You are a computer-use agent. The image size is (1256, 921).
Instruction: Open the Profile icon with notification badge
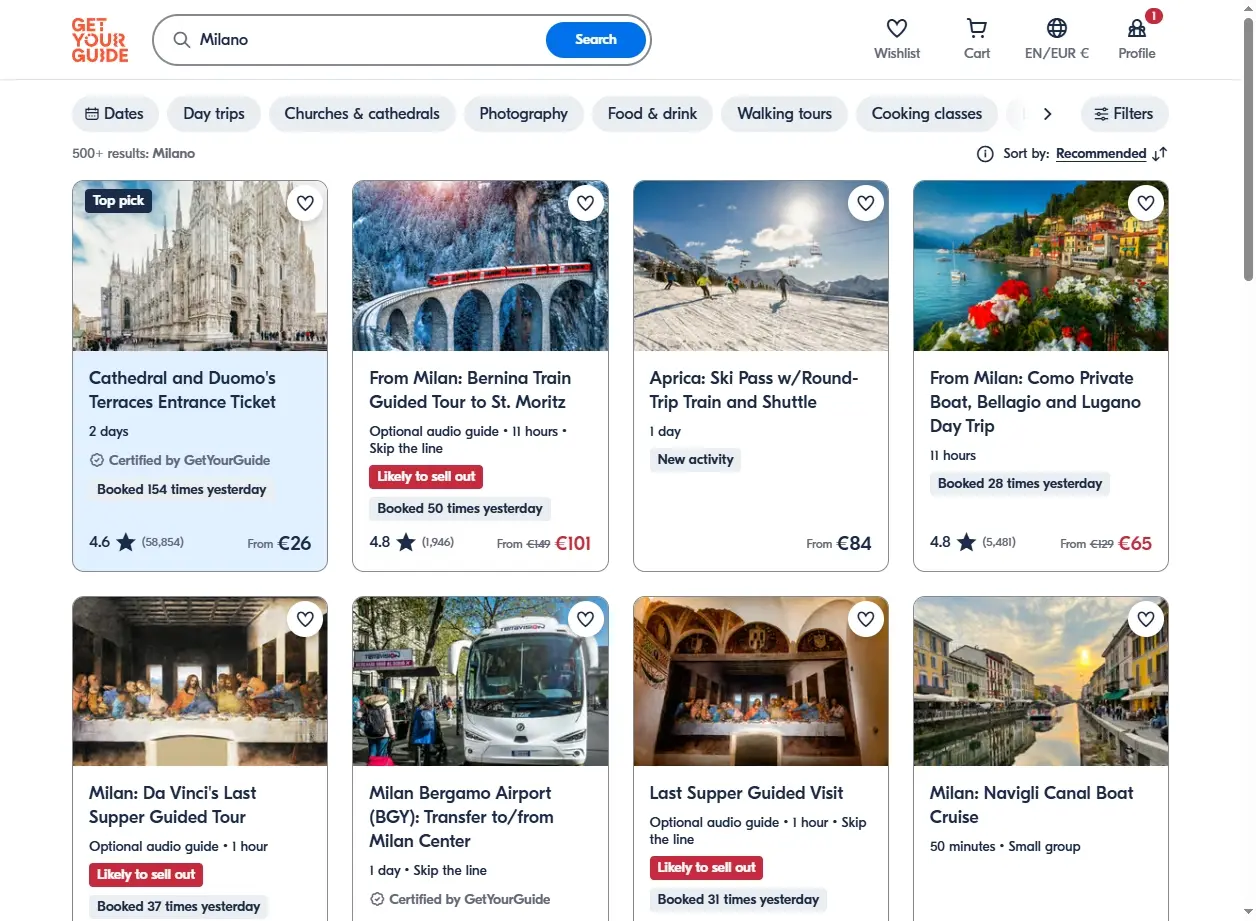point(1137,28)
